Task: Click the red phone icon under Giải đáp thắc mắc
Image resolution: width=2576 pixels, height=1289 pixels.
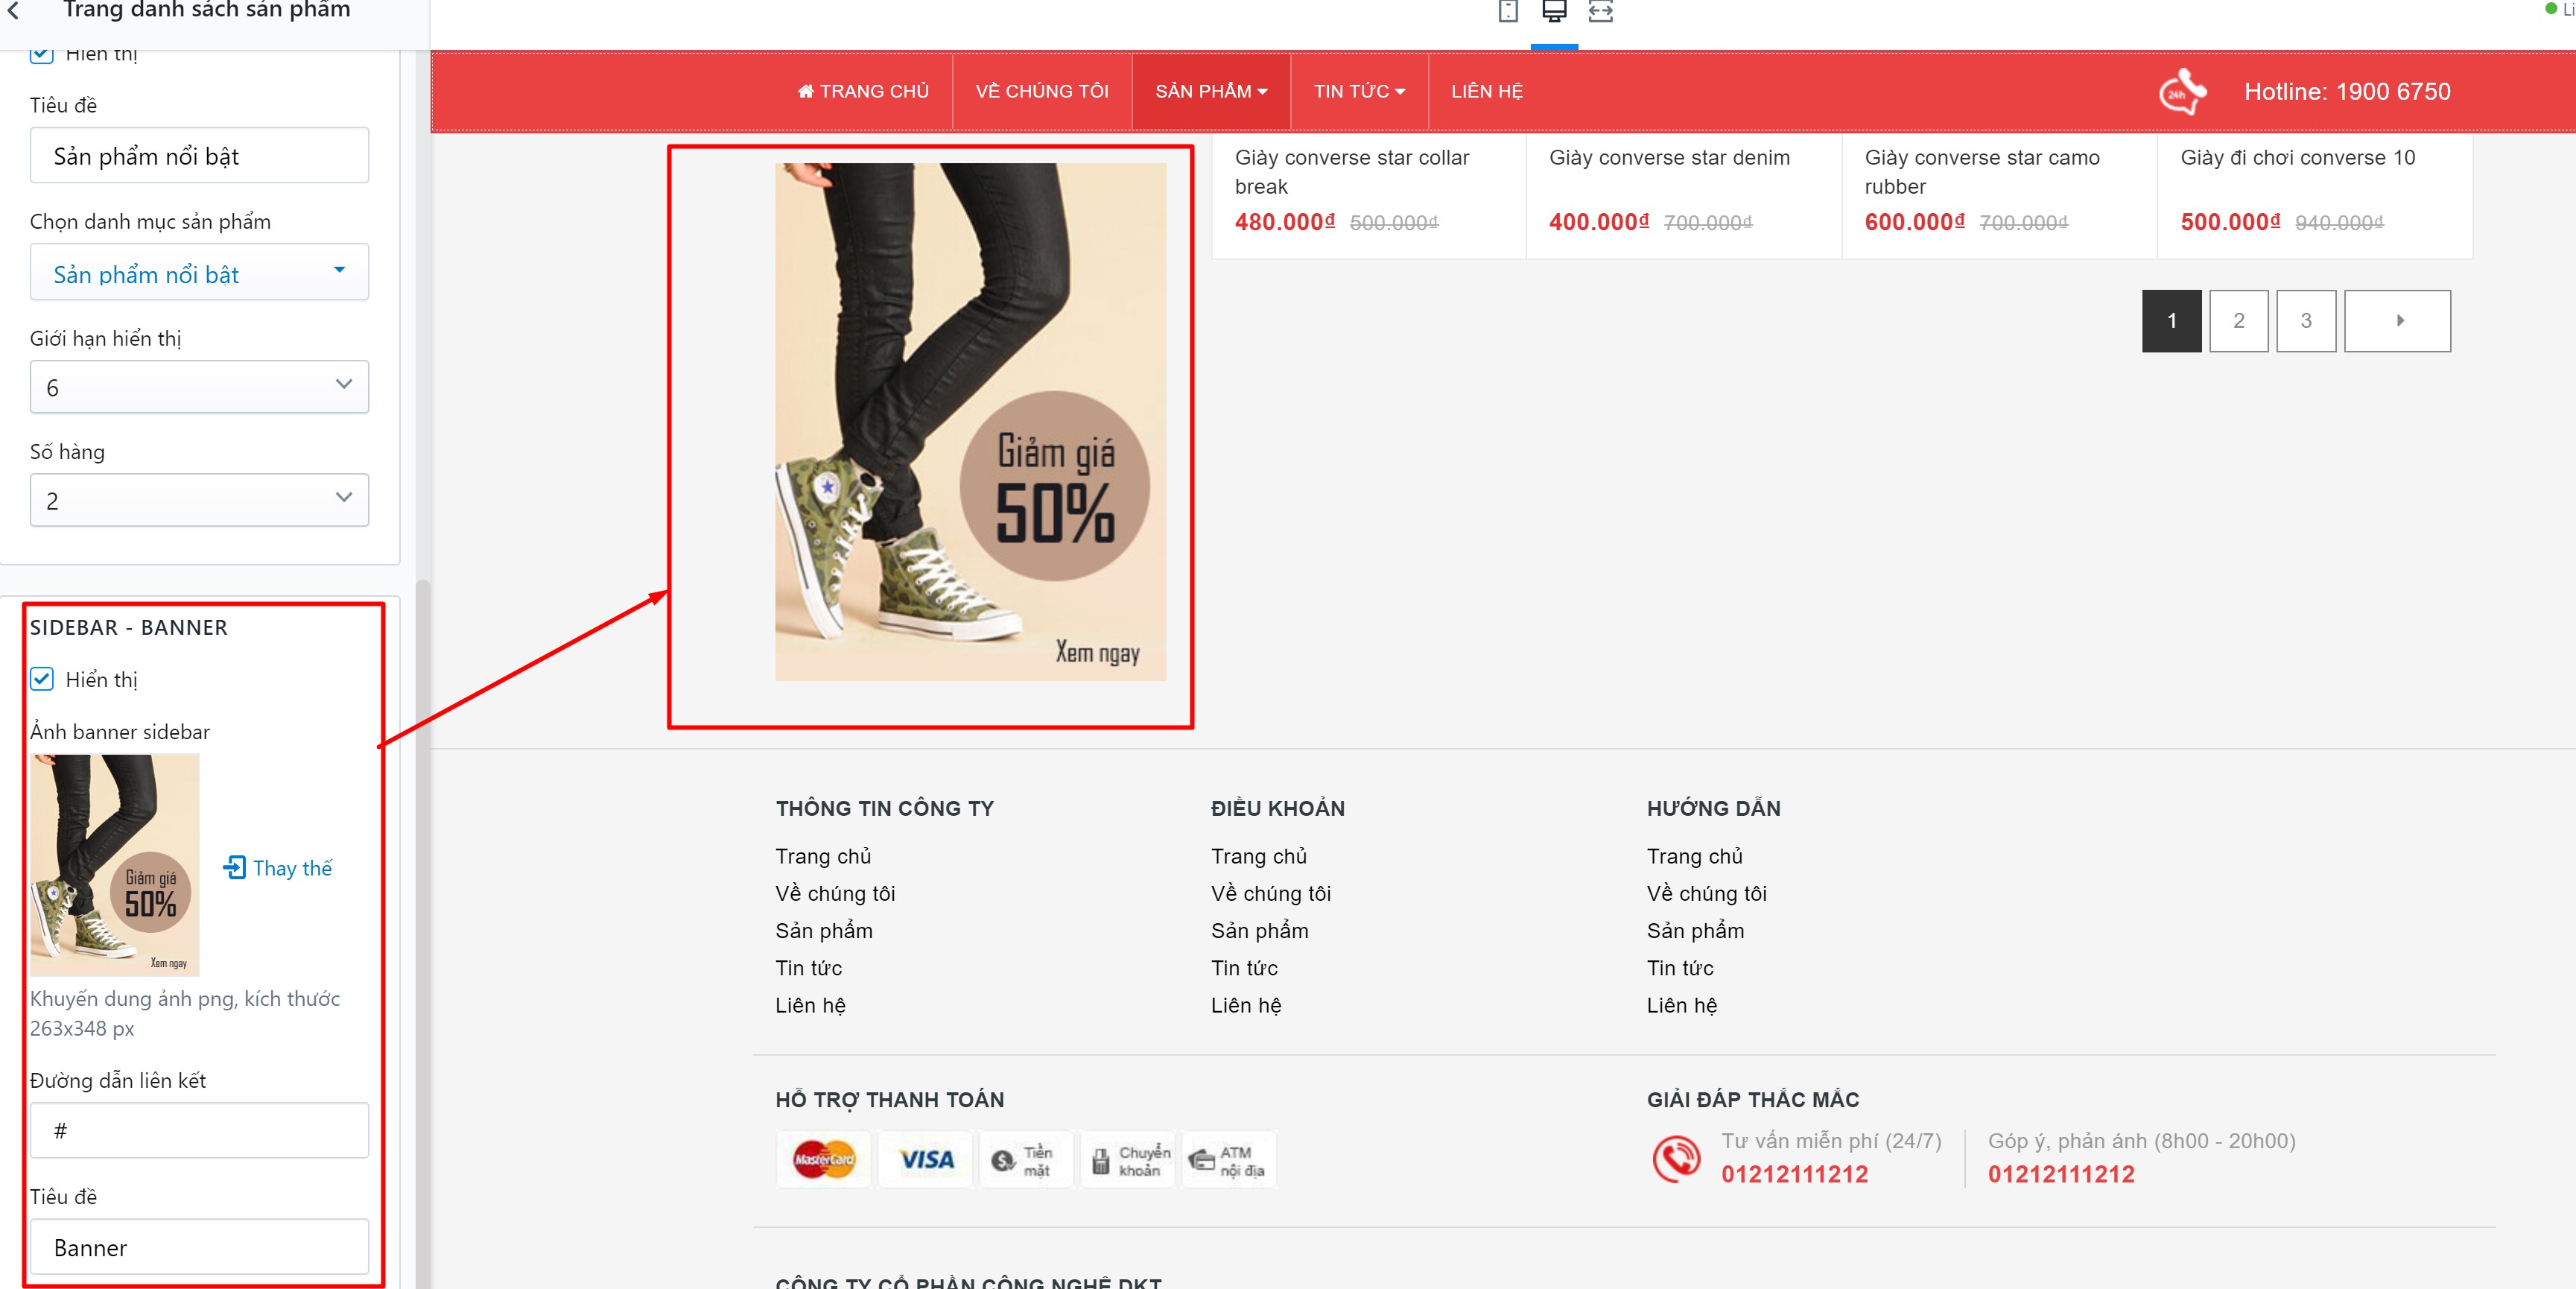Action: click(x=1676, y=1158)
